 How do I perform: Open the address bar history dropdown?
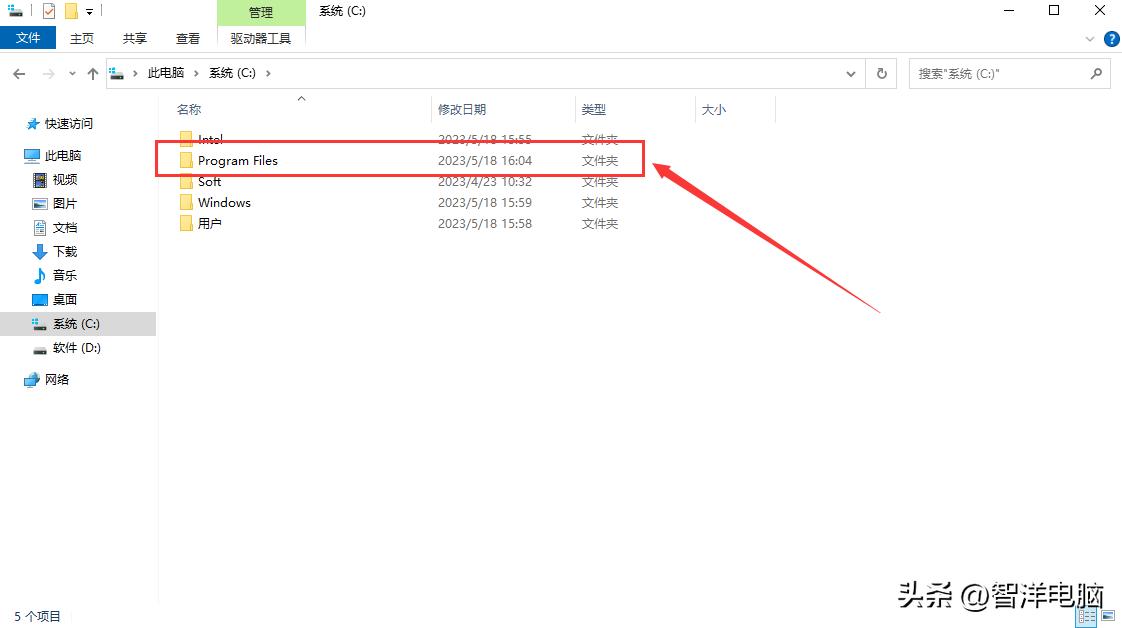pyautogui.click(x=850, y=72)
